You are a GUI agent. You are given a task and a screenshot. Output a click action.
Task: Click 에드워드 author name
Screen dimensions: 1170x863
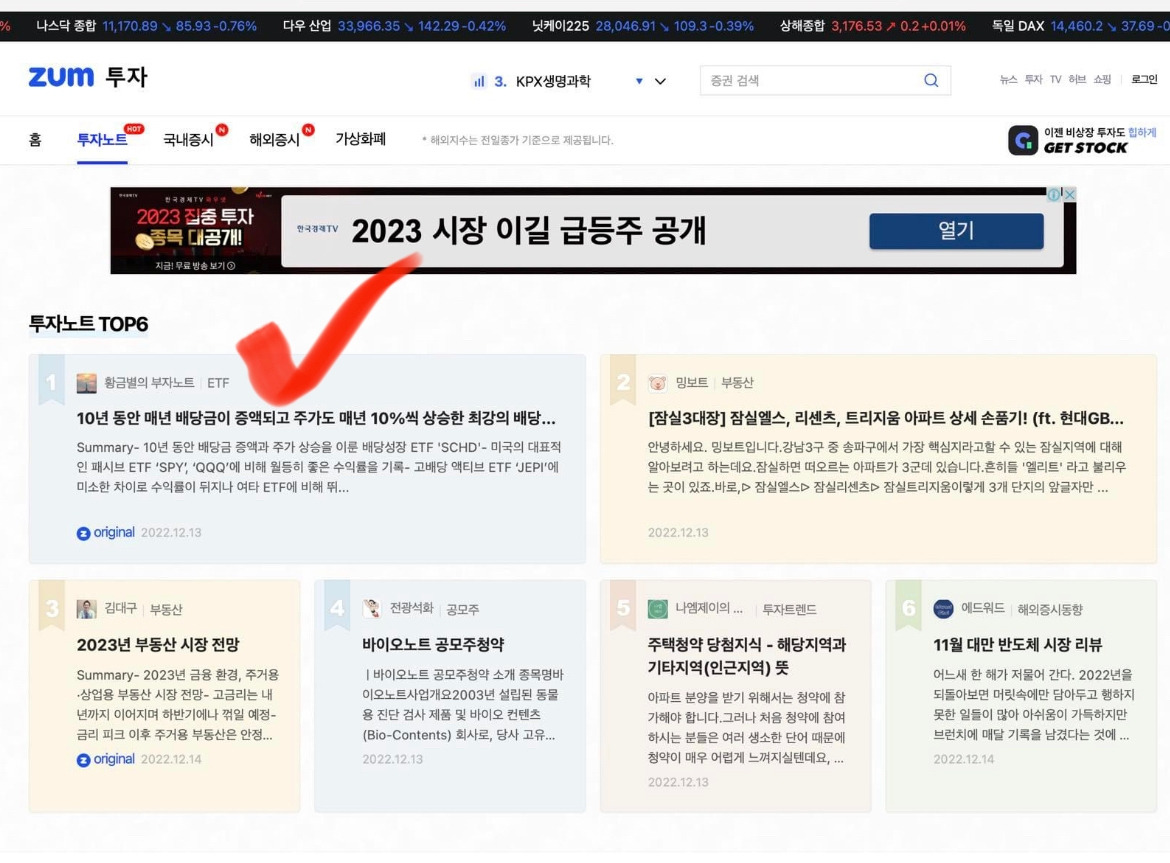click(x=983, y=608)
